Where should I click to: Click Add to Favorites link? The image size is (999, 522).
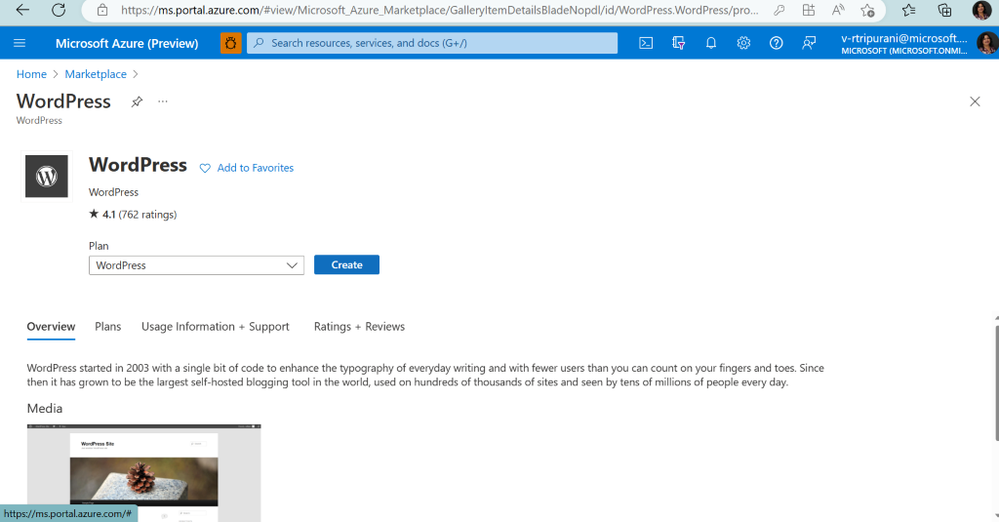point(255,168)
